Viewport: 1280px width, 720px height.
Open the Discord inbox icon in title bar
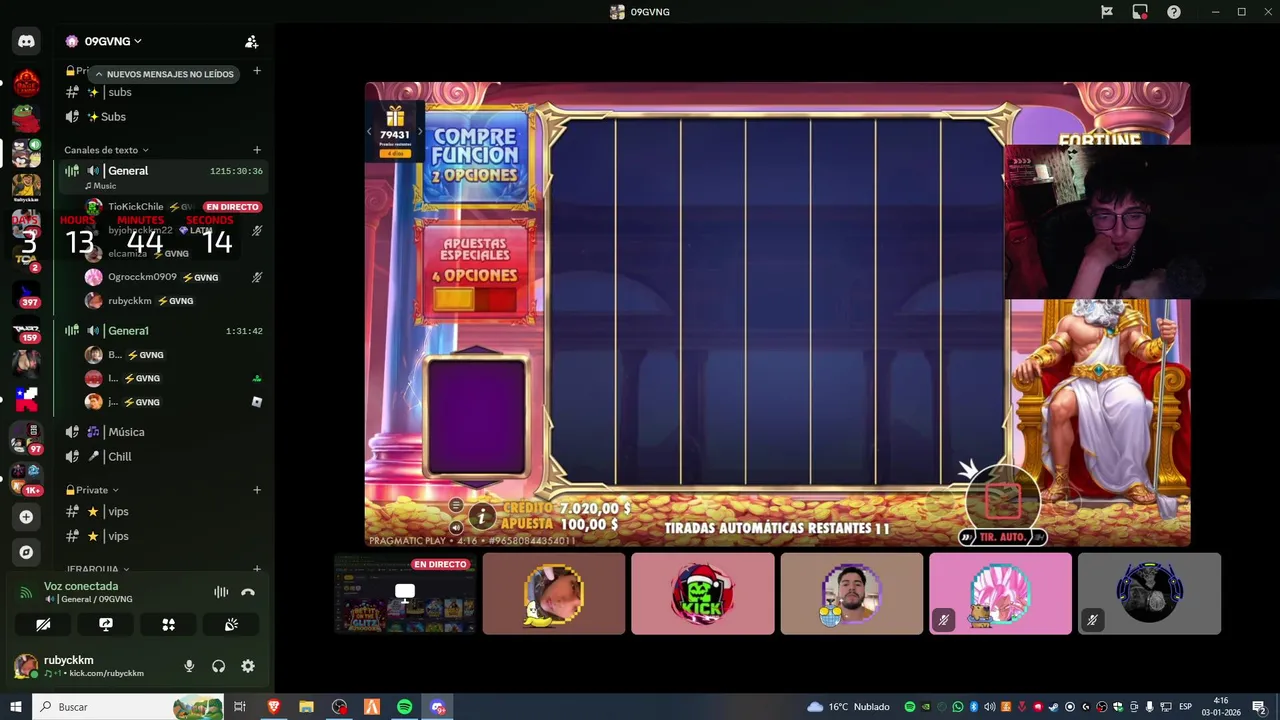point(1140,12)
